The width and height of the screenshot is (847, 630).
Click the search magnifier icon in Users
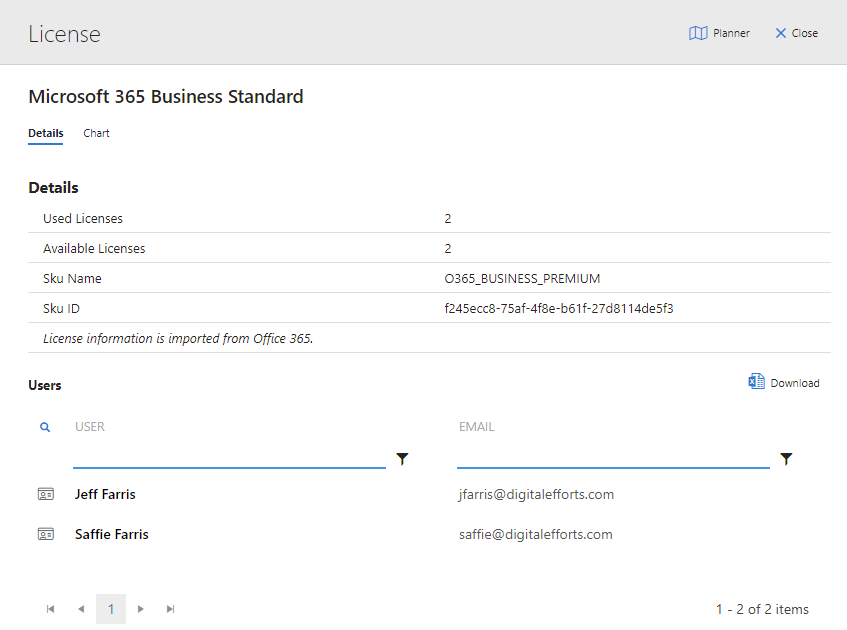[45, 427]
